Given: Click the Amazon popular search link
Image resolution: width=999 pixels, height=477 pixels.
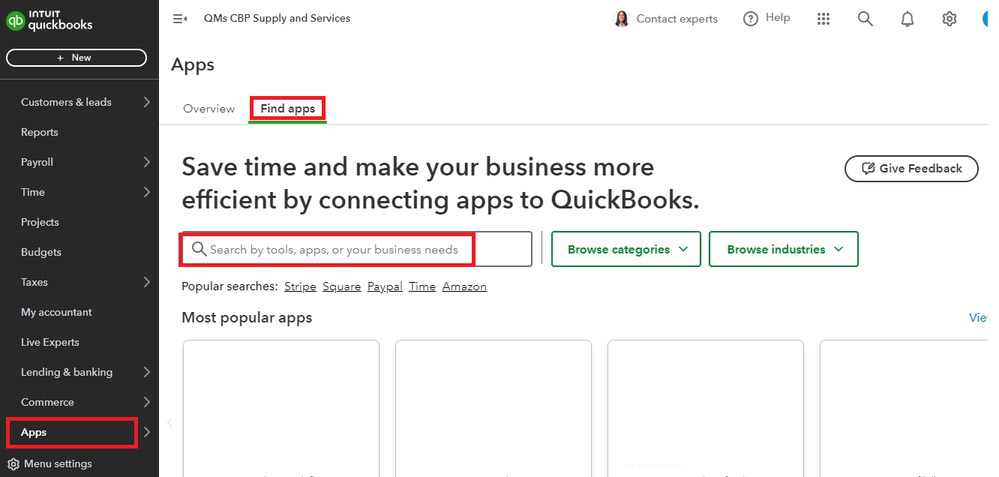Looking at the screenshot, I should (x=464, y=287).
